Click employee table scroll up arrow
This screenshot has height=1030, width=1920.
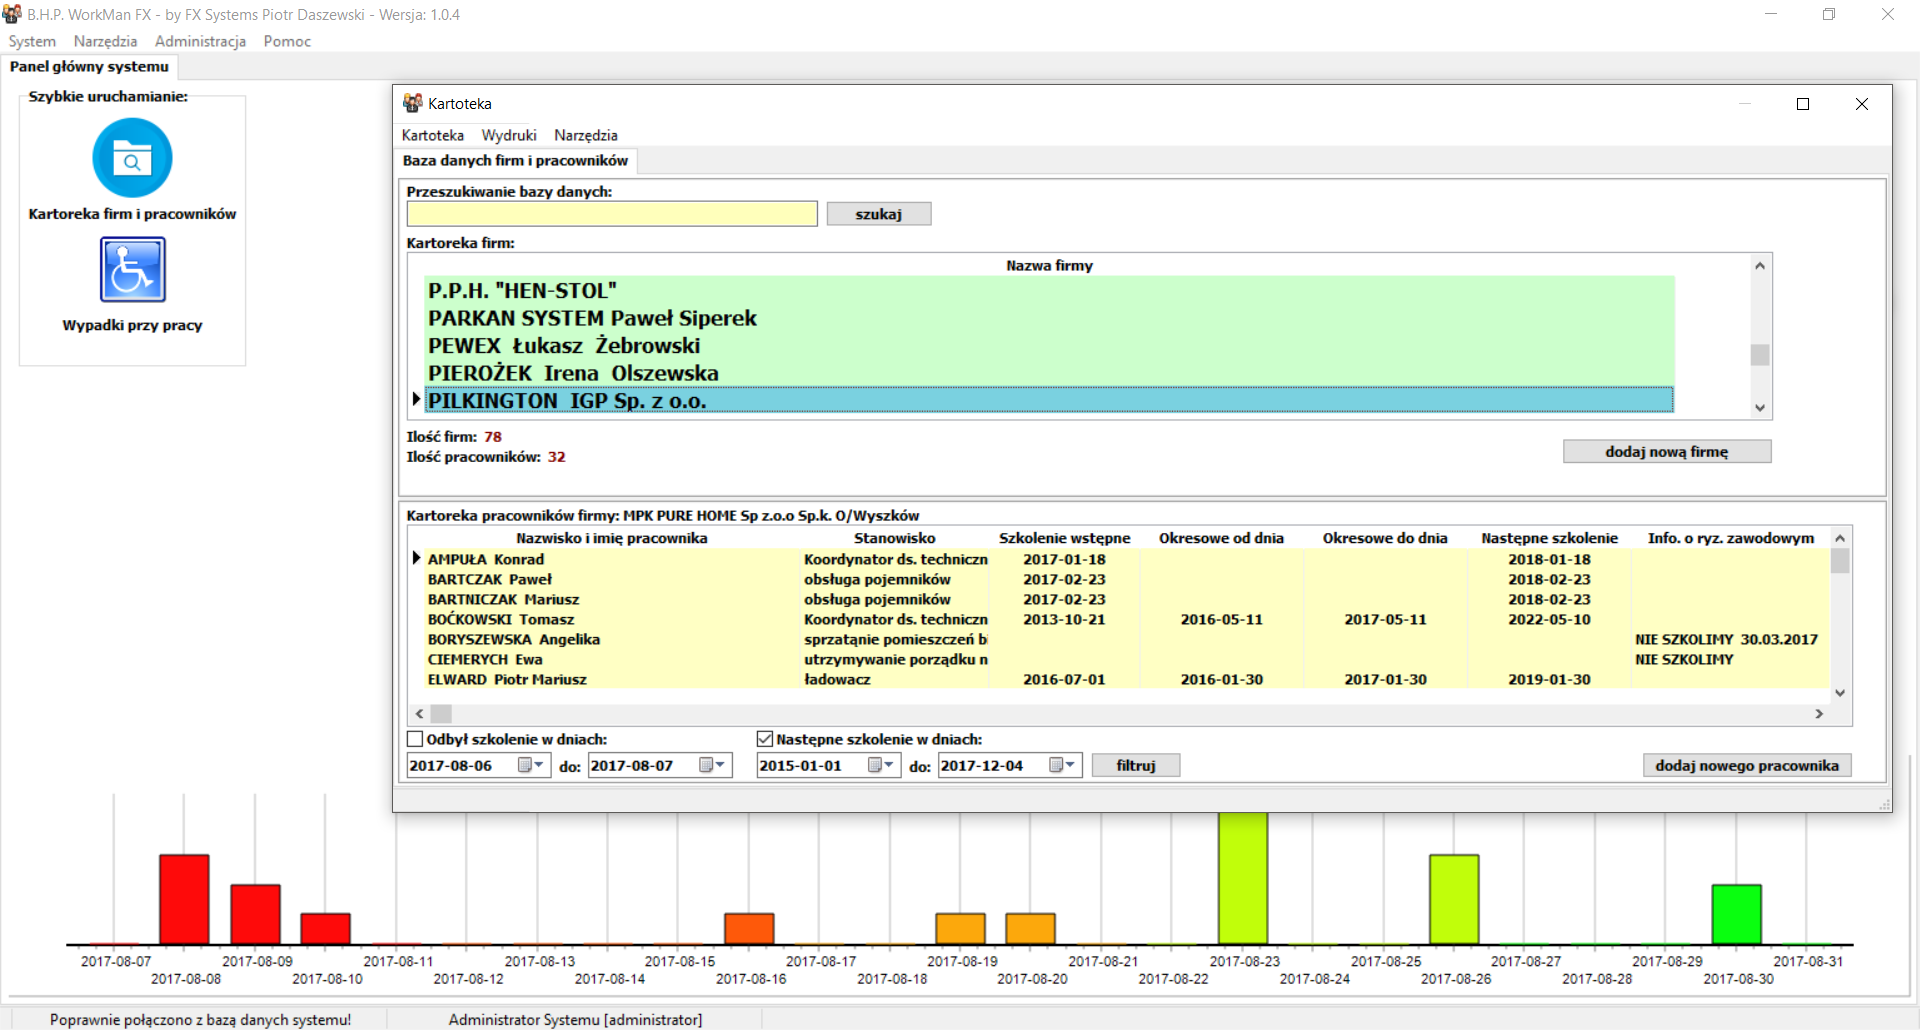pos(1840,538)
